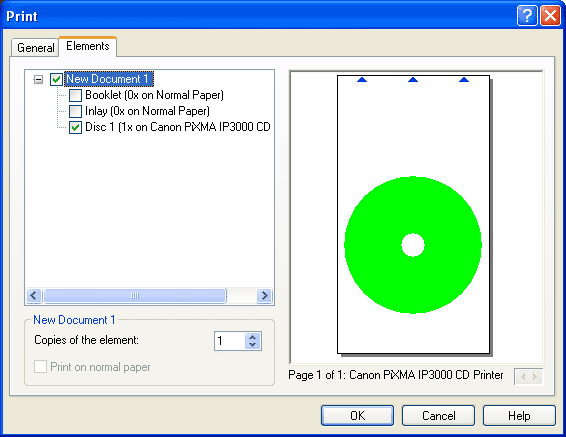This screenshot has width=566, height=437.
Task: Click the left scroll arrow in tree list
Action: tap(34, 296)
